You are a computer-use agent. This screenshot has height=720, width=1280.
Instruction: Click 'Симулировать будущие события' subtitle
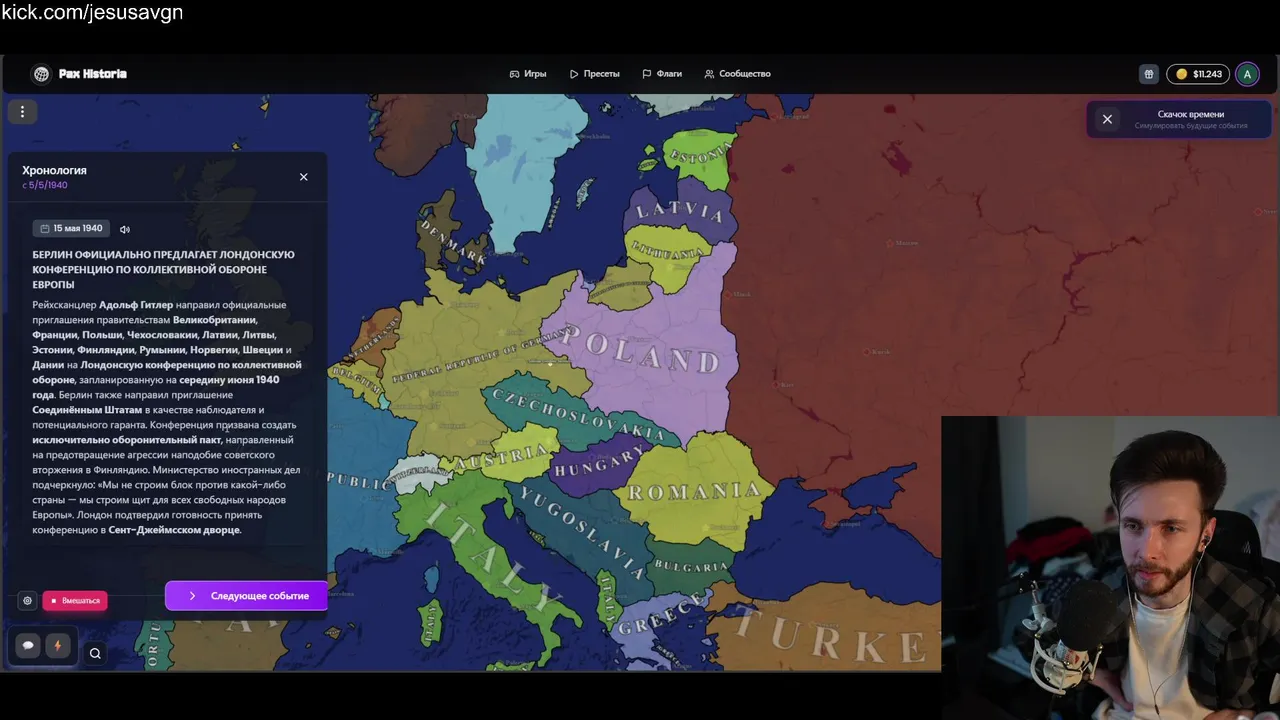[x=1190, y=126]
